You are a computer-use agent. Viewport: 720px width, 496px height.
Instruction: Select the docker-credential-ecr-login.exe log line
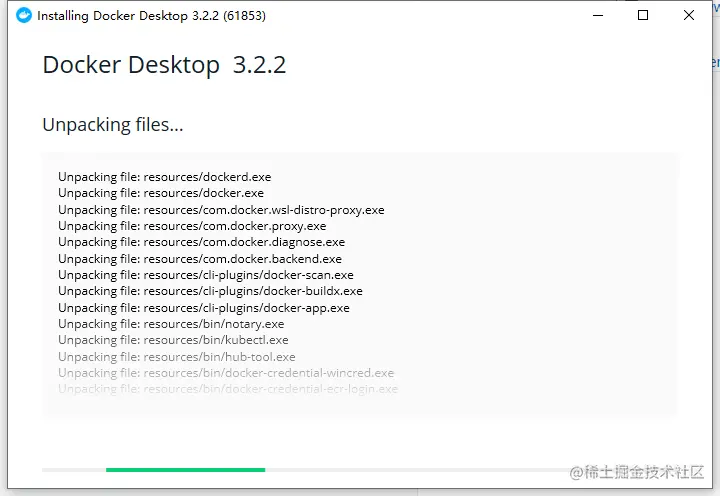coord(228,389)
